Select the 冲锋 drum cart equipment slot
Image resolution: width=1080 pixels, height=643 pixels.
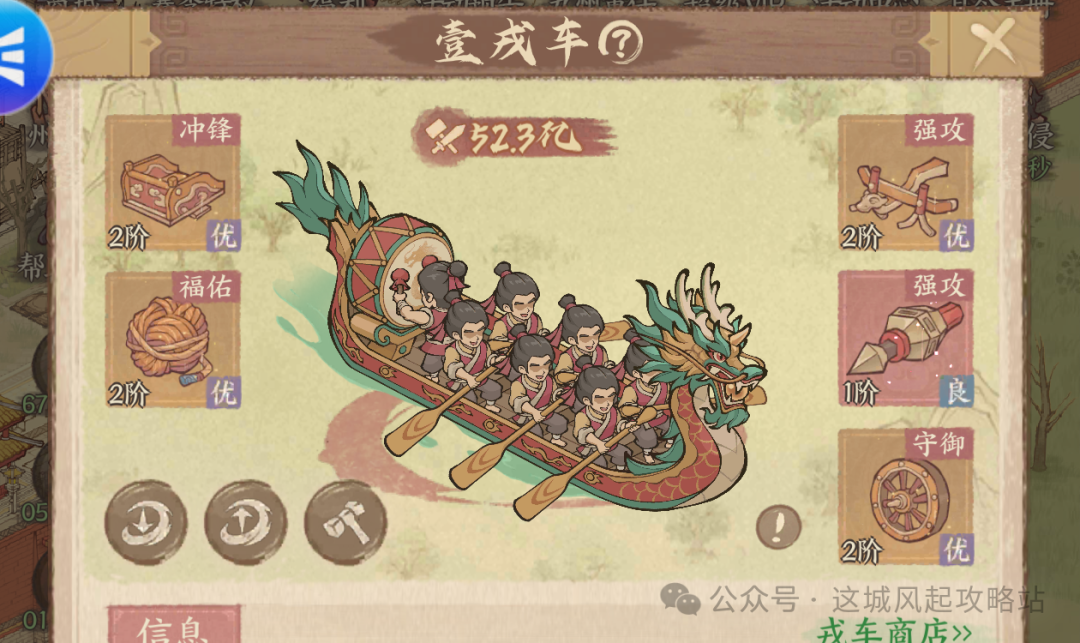pos(172,182)
